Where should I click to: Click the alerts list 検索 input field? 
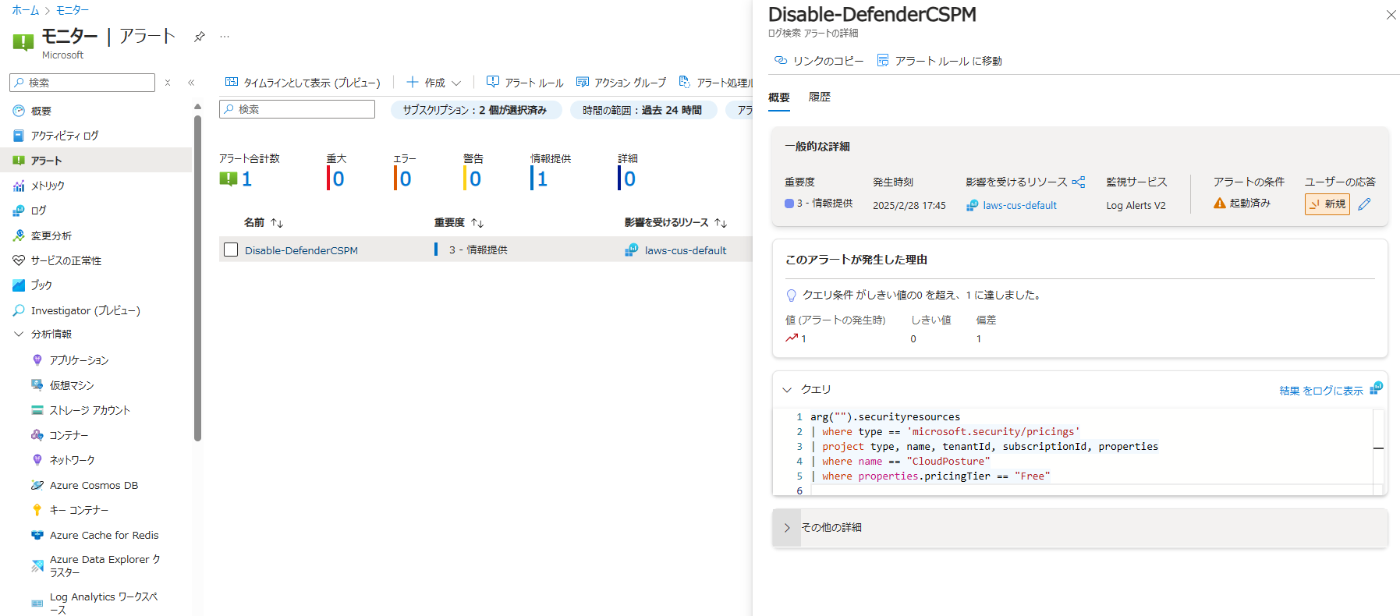297,109
